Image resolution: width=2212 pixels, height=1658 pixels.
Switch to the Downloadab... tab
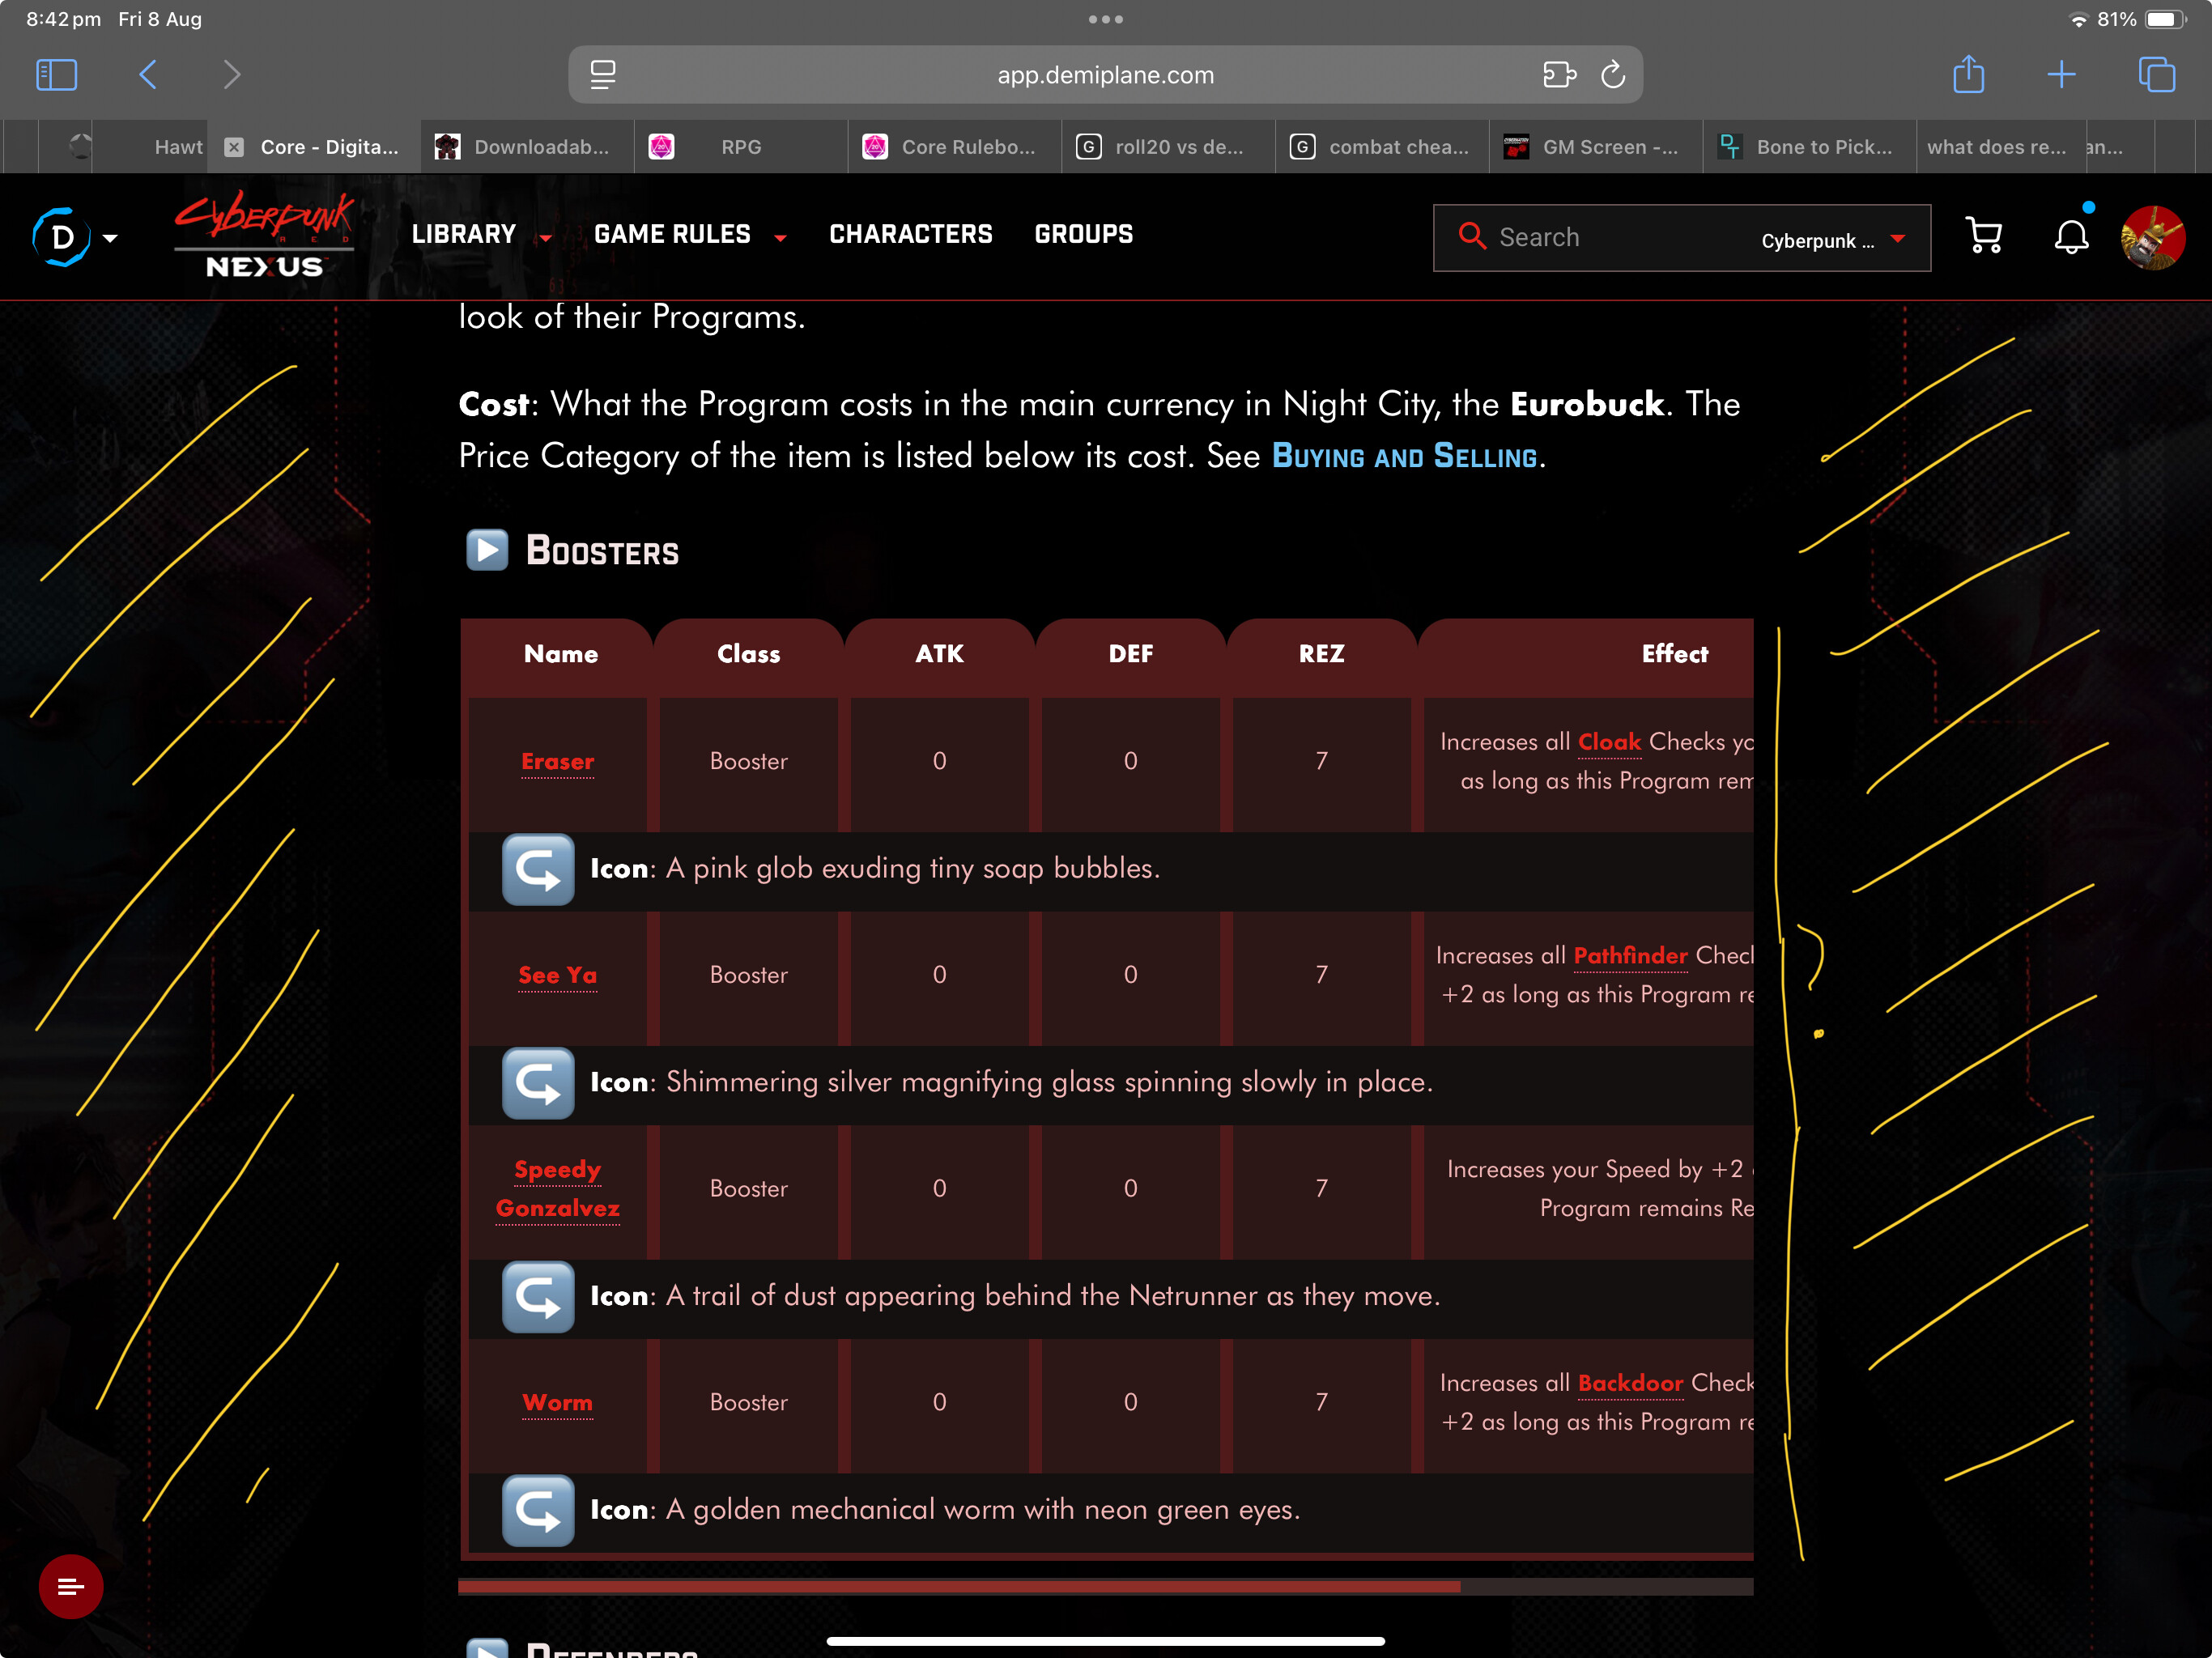pyautogui.click(x=528, y=147)
